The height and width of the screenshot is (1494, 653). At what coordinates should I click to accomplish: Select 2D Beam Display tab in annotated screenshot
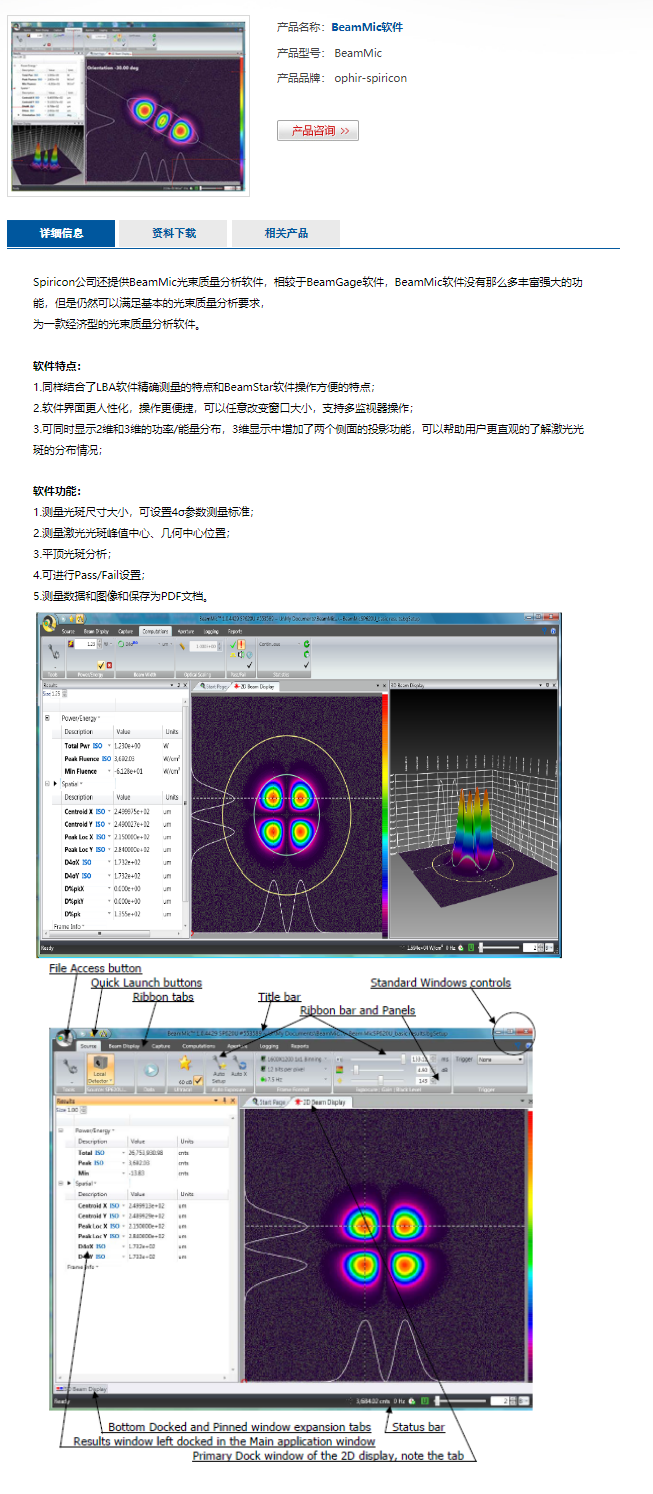point(321,1100)
